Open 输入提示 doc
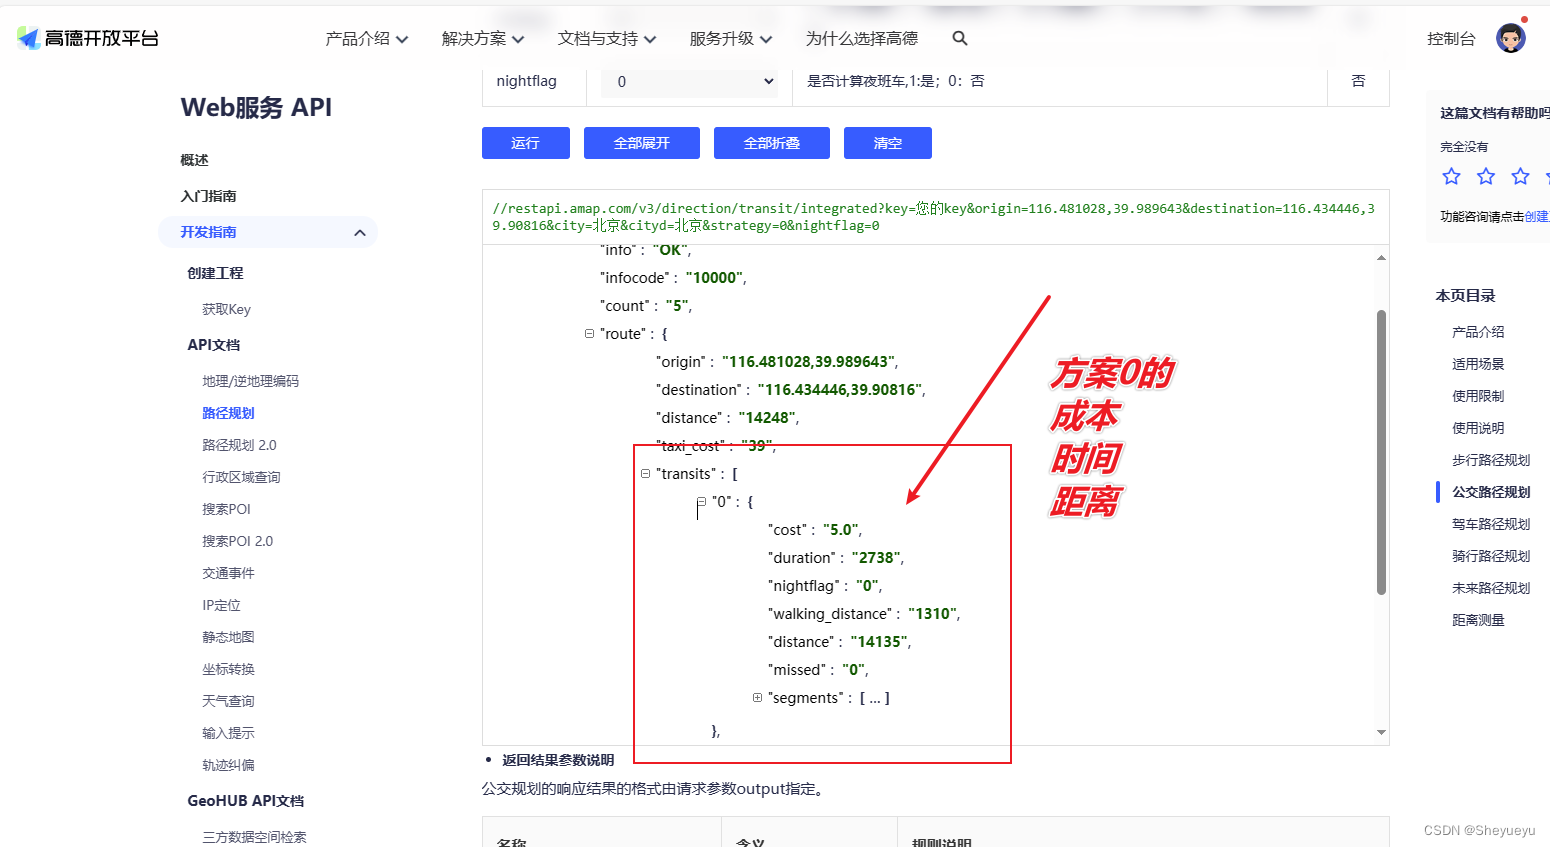1550x847 pixels. click(x=228, y=733)
